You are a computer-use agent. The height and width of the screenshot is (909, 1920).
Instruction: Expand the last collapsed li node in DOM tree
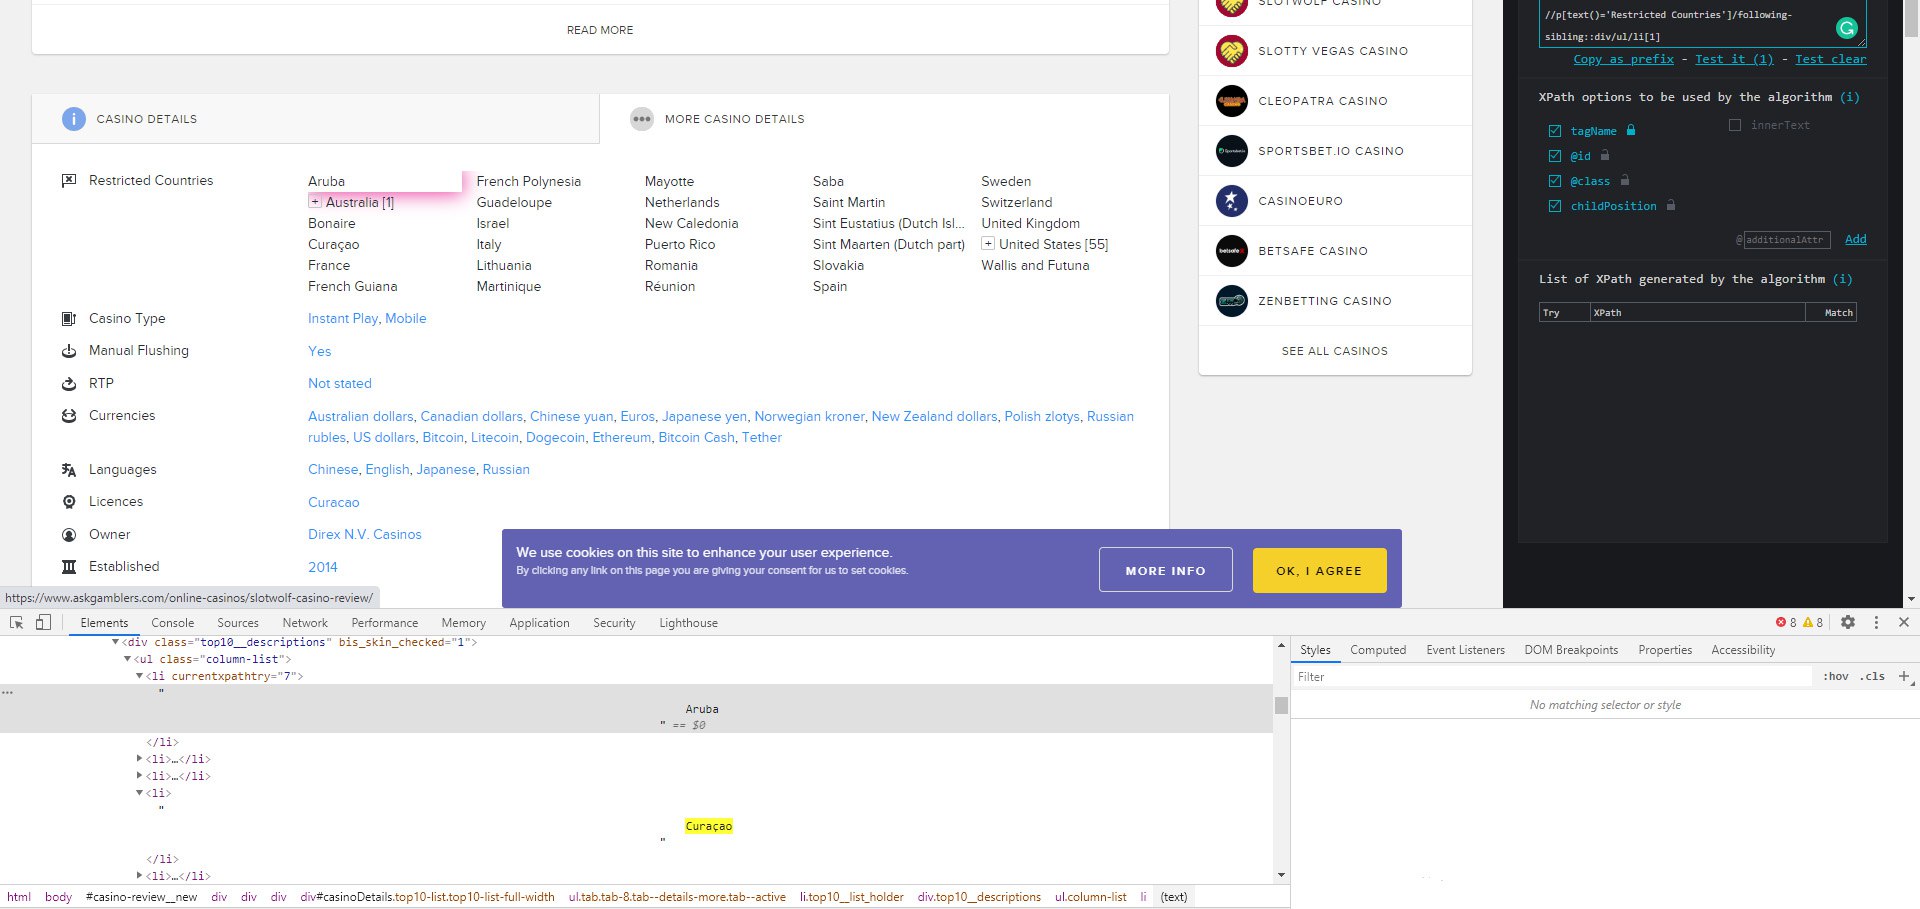140,876
